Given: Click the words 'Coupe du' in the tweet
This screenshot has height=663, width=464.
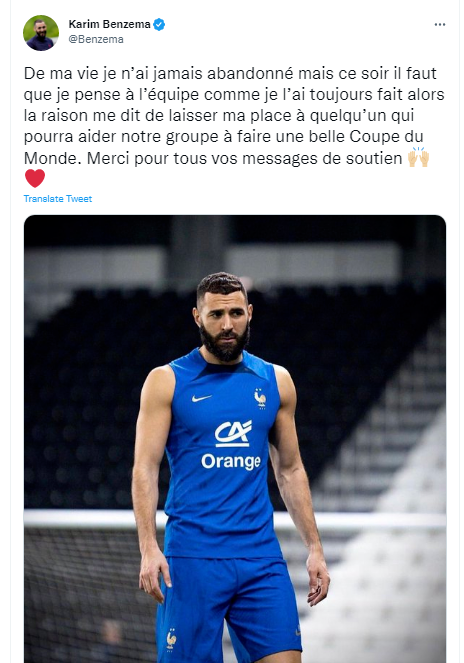Looking at the screenshot, I should pyautogui.click(x=386, y=137).
